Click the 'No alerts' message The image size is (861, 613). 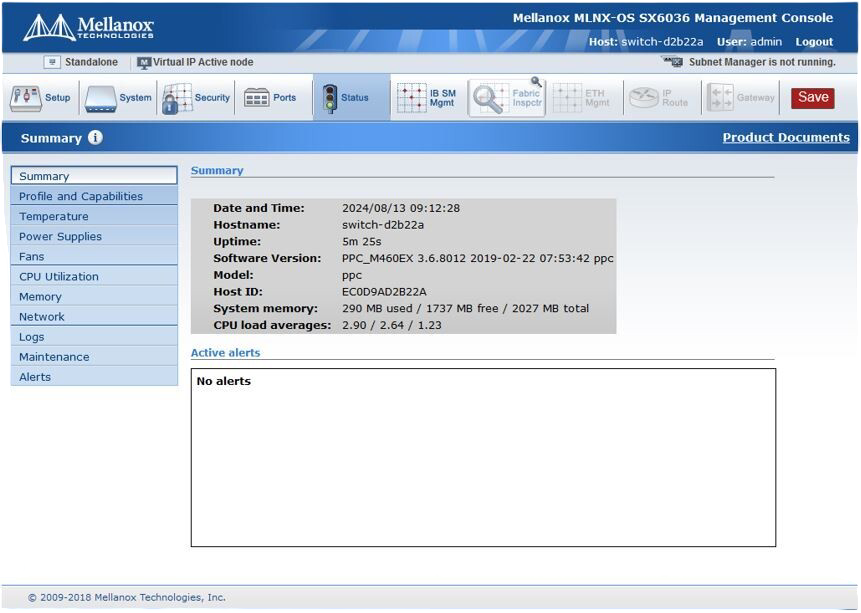pyautogui.click(x=223, y=381)
